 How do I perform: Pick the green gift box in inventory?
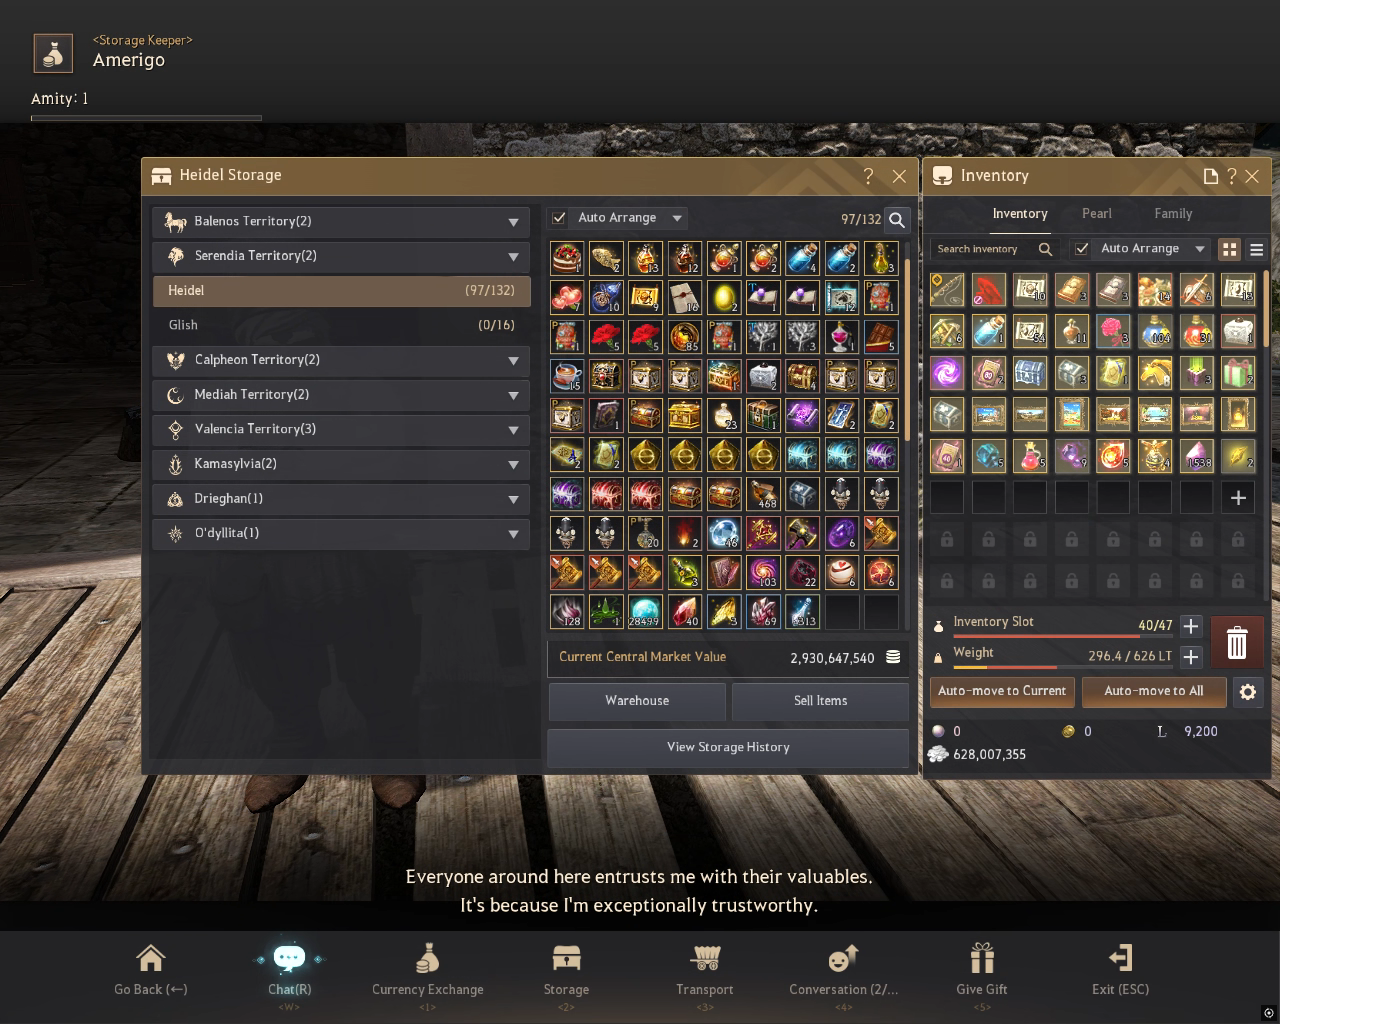point(1238,373)
